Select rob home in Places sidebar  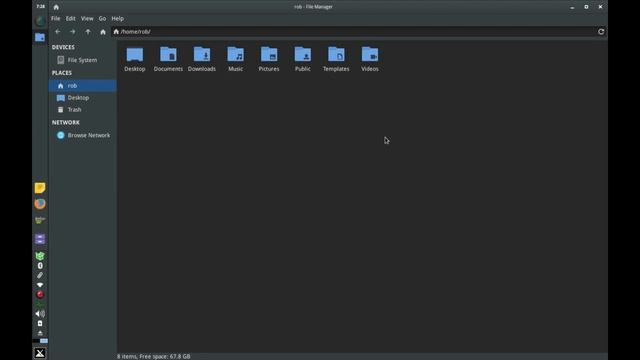click(82, 86)
